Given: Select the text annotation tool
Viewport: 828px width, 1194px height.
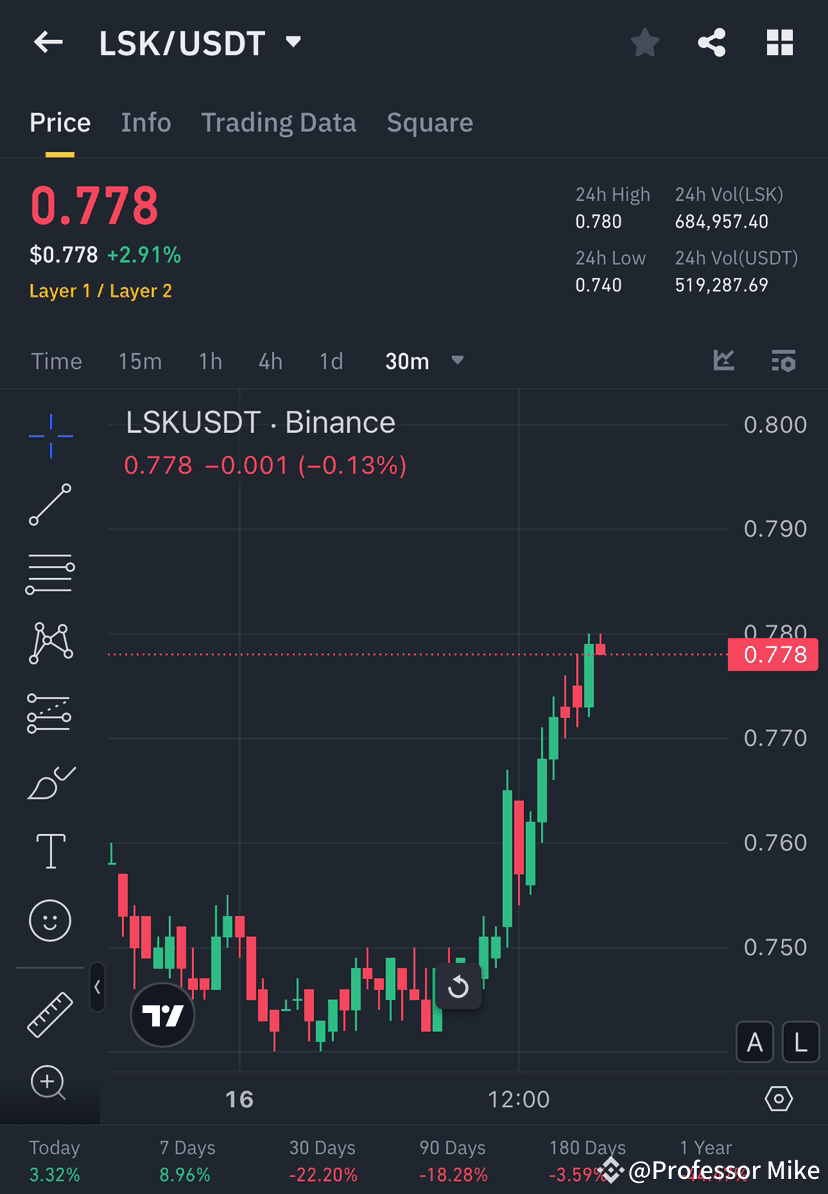Looking at the screenshot, I should [x=50, y=851].
